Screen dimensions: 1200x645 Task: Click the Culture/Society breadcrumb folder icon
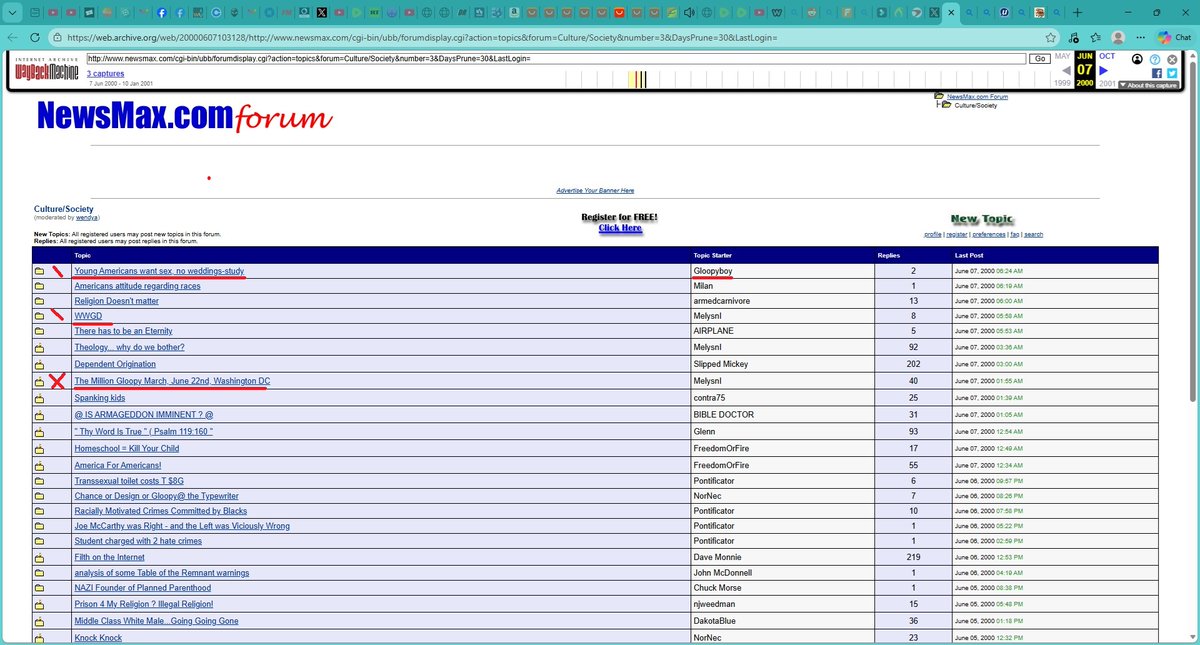click(x=945, y=105)
